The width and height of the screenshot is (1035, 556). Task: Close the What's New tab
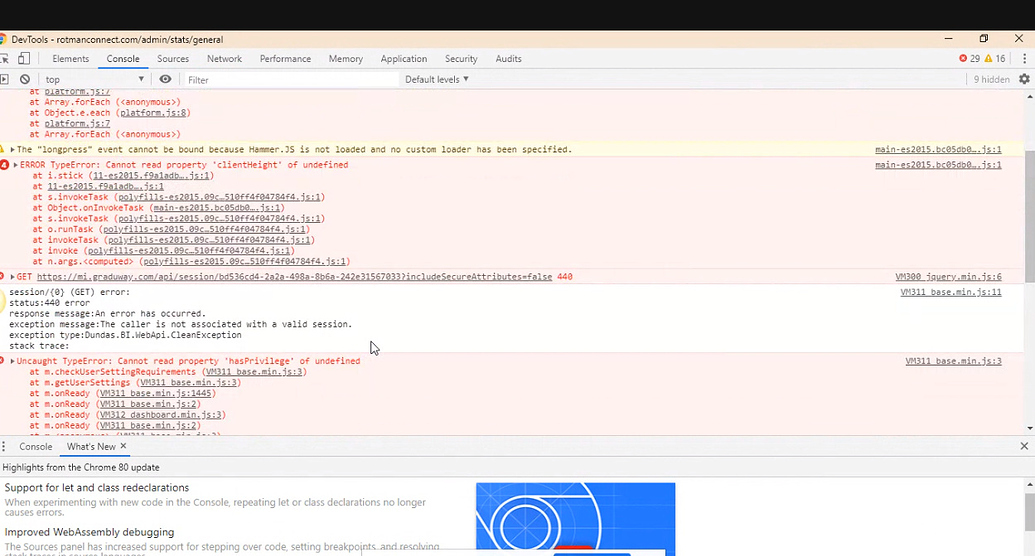coord(123,446)
